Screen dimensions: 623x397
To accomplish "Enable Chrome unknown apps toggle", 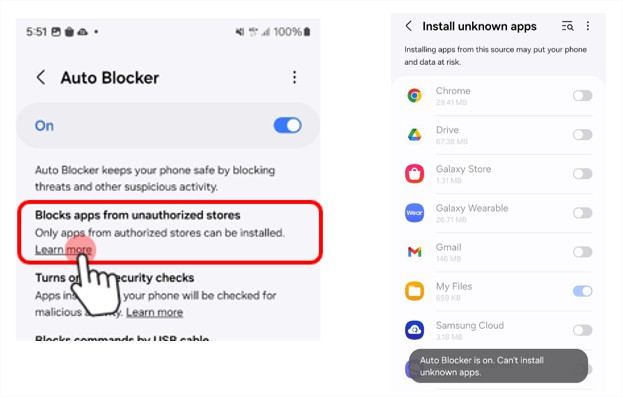I will click(582, 95).
